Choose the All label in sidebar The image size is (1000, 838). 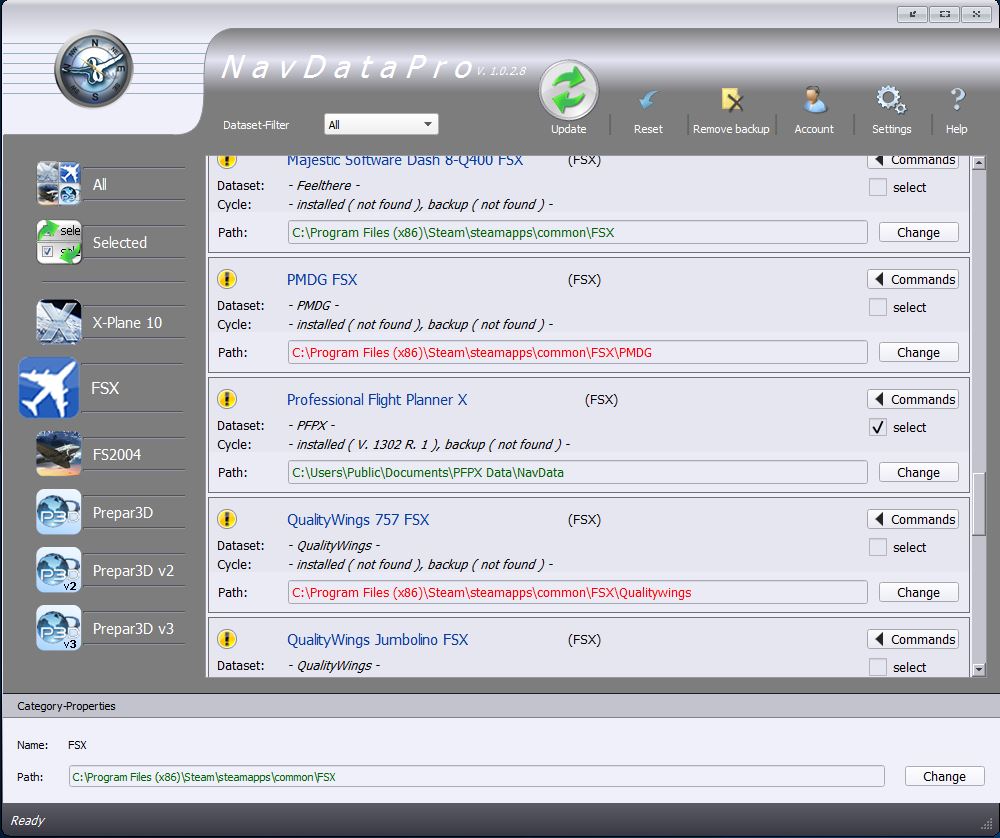tap(99, 184)
